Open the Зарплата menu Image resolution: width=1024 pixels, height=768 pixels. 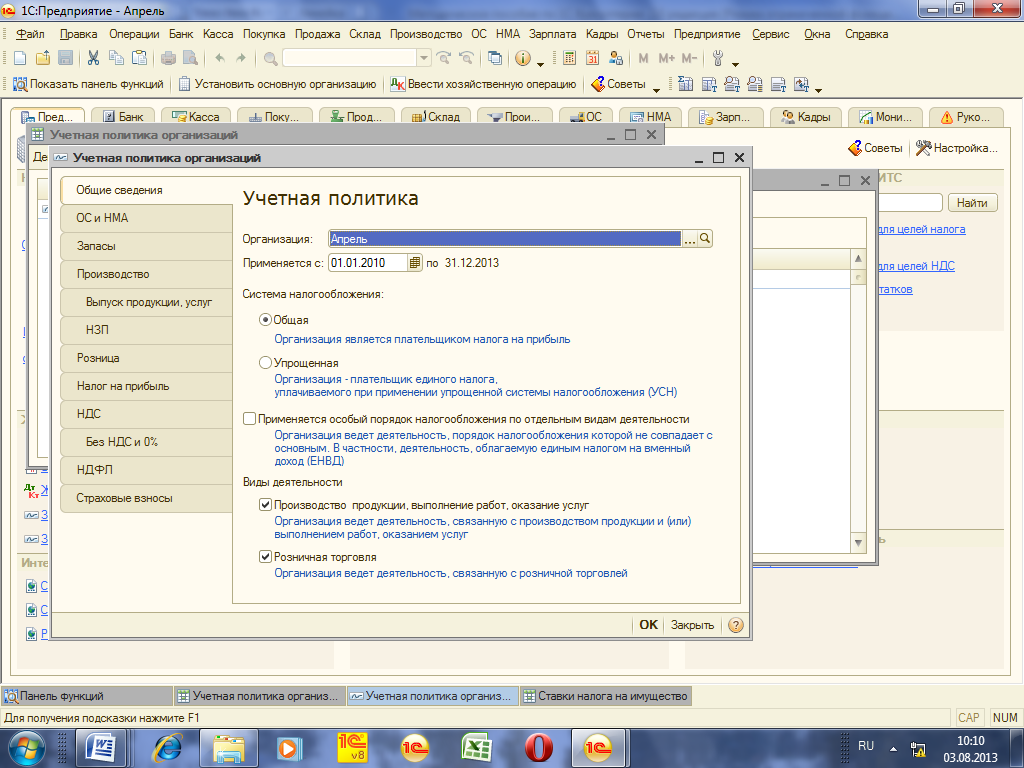pyautogui.click(x=552, y=34)
